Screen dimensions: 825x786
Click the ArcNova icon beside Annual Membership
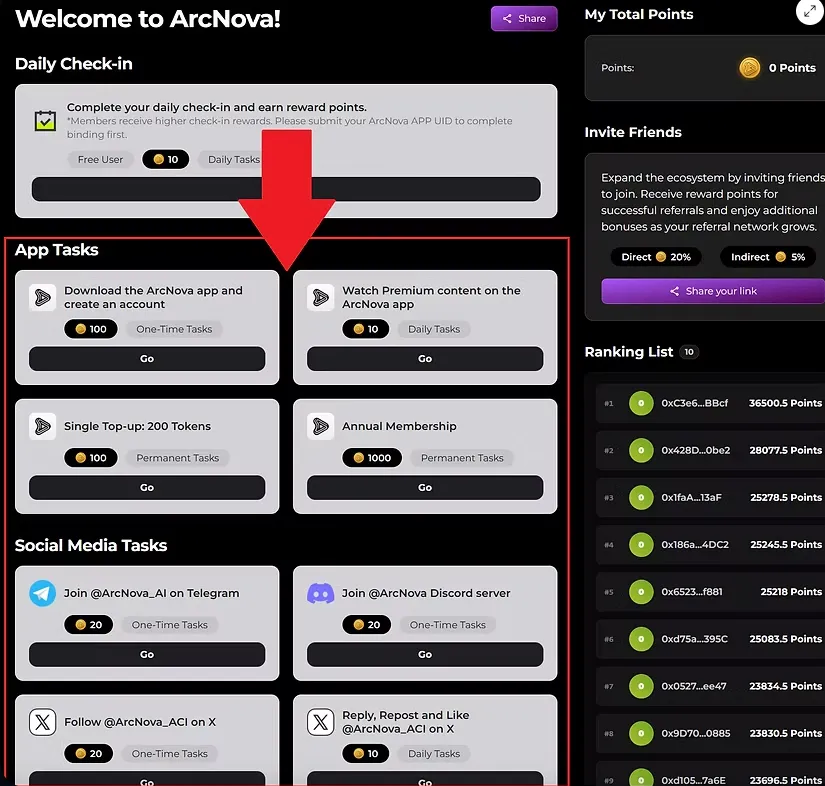point(320,426)
